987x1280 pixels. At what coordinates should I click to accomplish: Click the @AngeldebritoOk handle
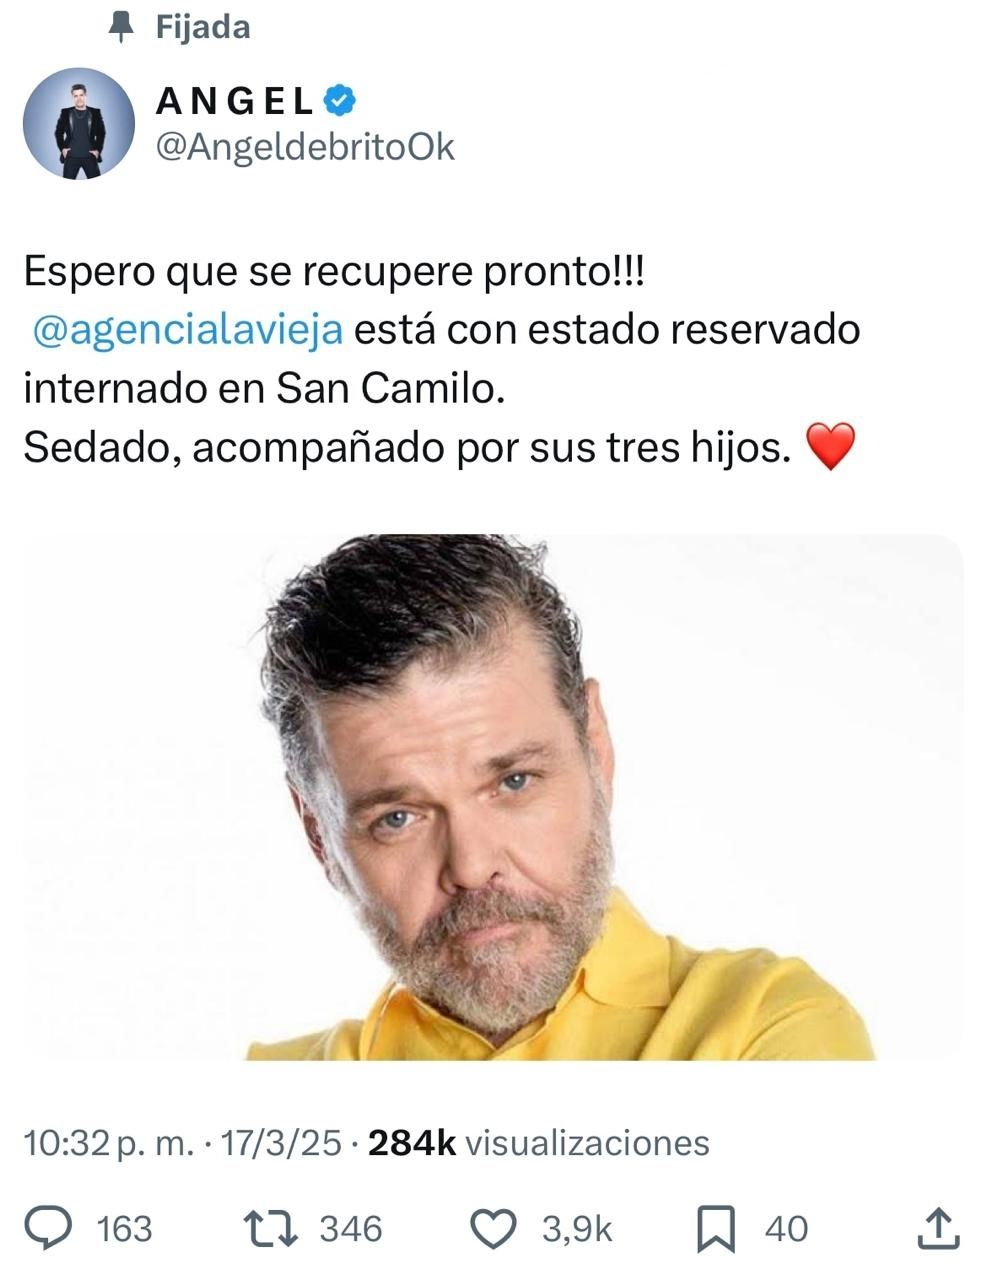pos(305,147)
